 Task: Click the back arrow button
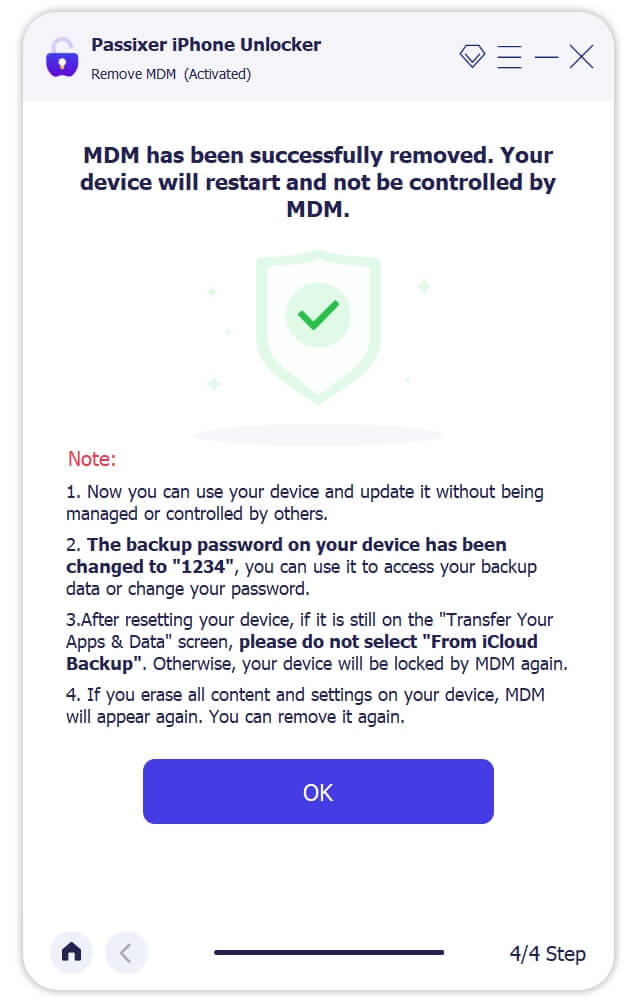[126, 953]
